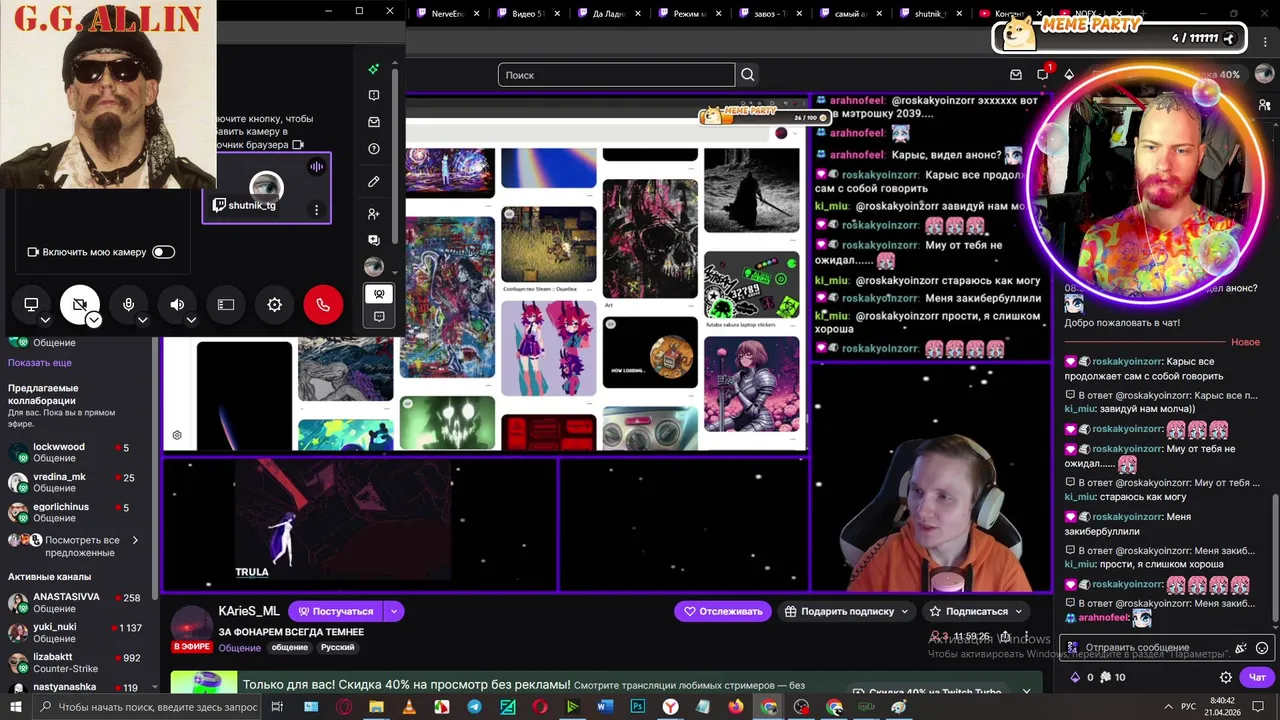The height and width of the screenshot is (720, 1280).
Task: Expand the microphone options arrow
Action: coord(142,320)
